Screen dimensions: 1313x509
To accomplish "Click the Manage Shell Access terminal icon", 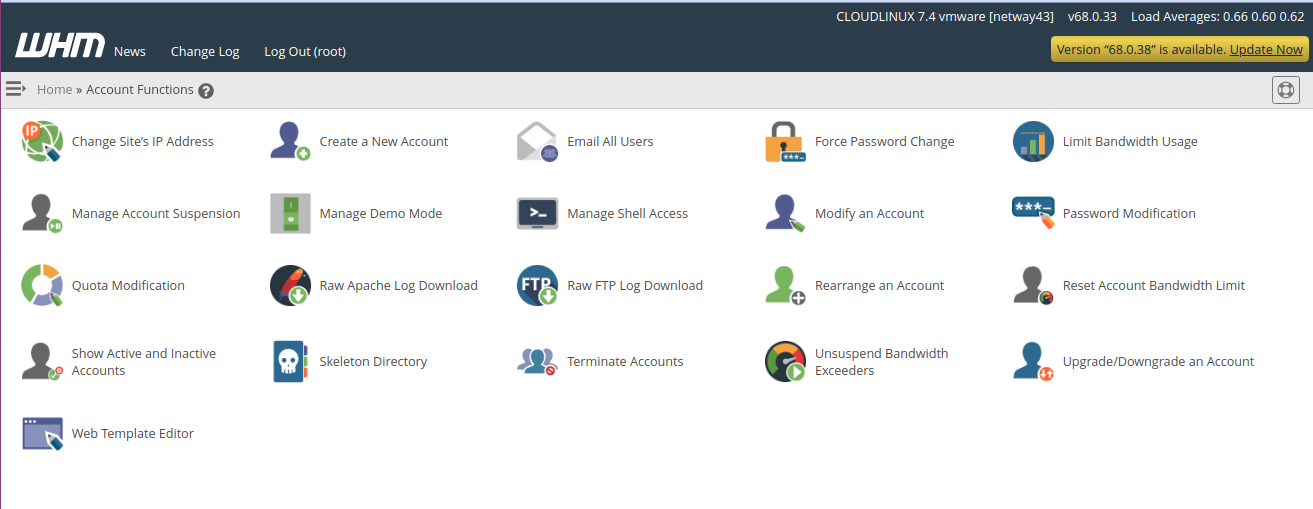I will point(537,214).
